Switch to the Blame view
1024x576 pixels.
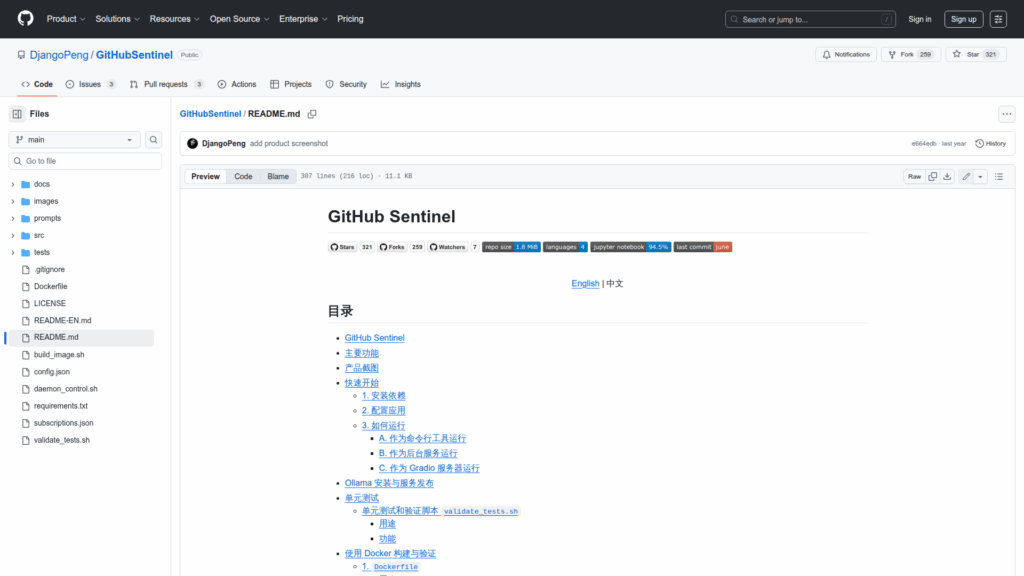point(278,176)
